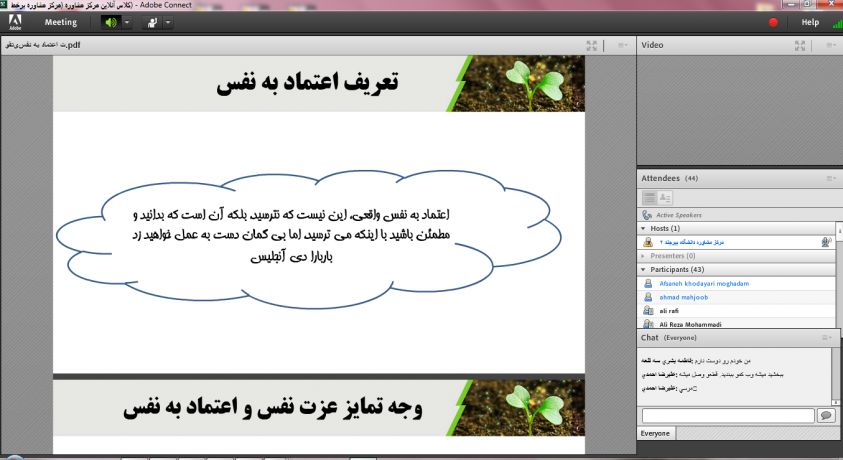Open the PDF share pod options menu

(623, 46)
